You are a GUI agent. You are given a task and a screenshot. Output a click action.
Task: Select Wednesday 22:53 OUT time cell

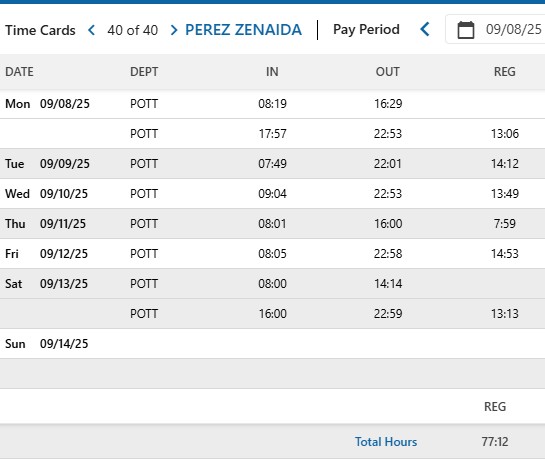388,194
